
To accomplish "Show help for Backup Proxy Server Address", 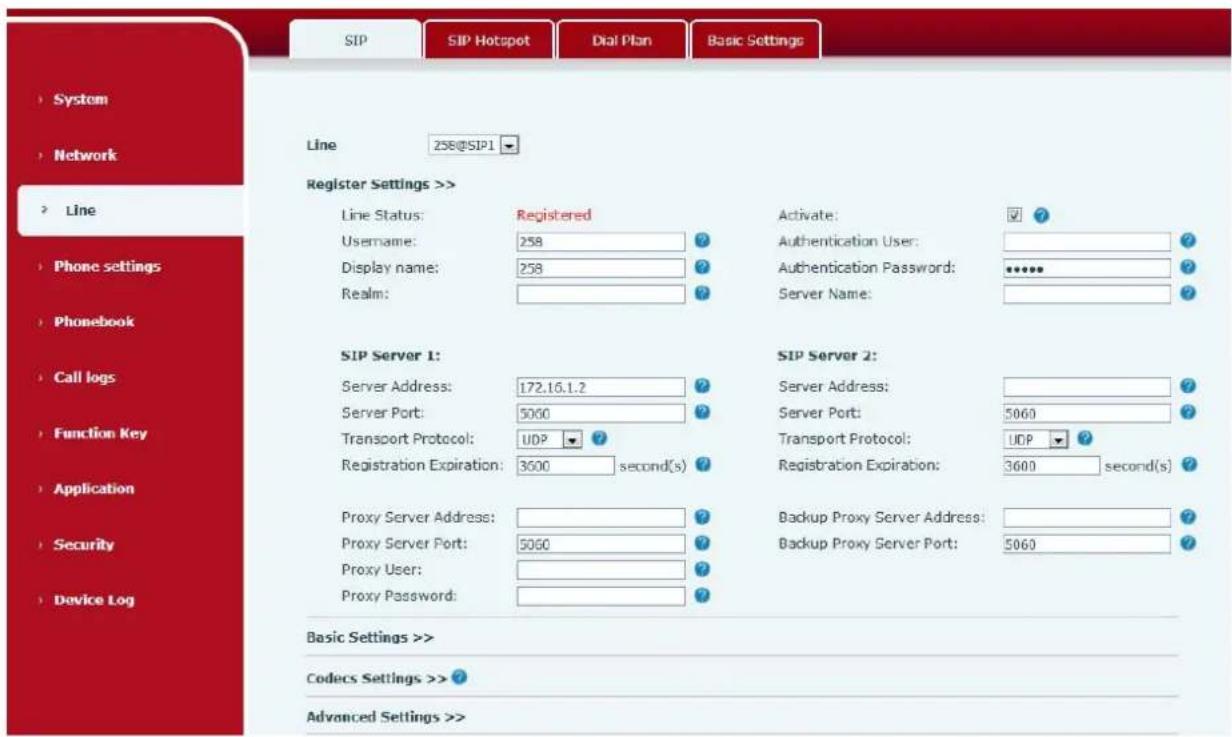I will coord(1187,517).
